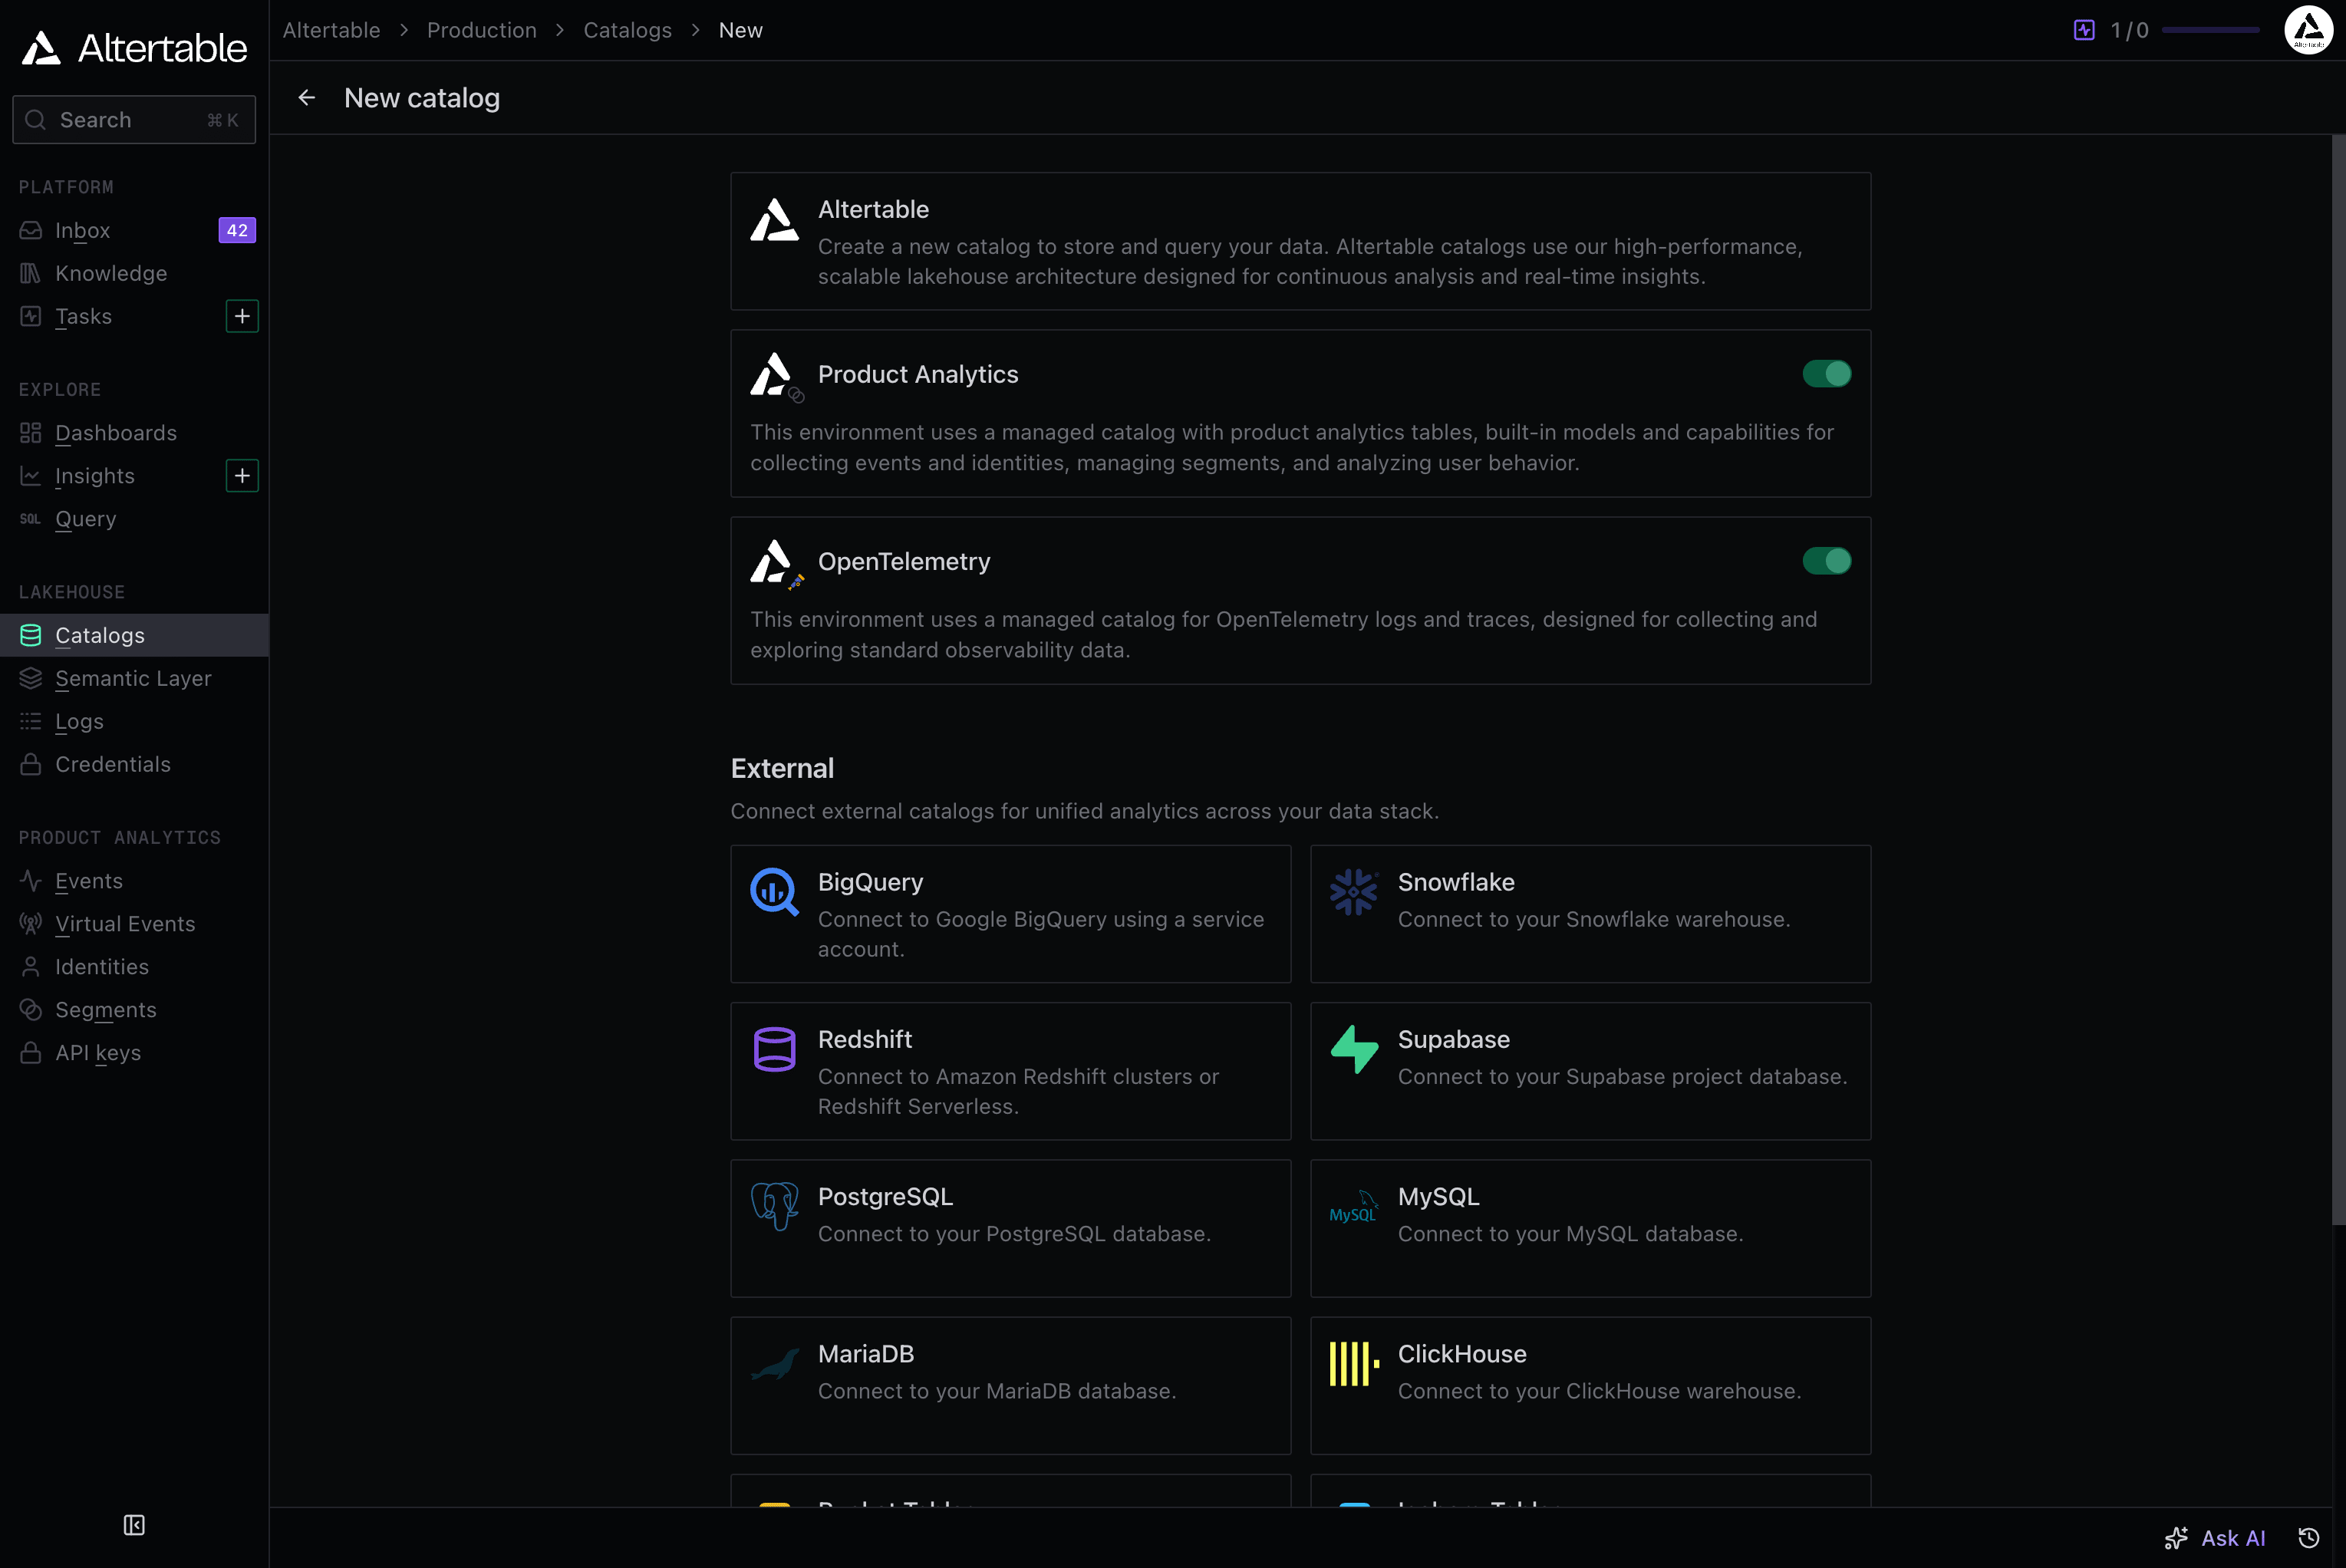
Task: Turn off the OpenTelemetry toggle
Action: (x=1827, y=561)
